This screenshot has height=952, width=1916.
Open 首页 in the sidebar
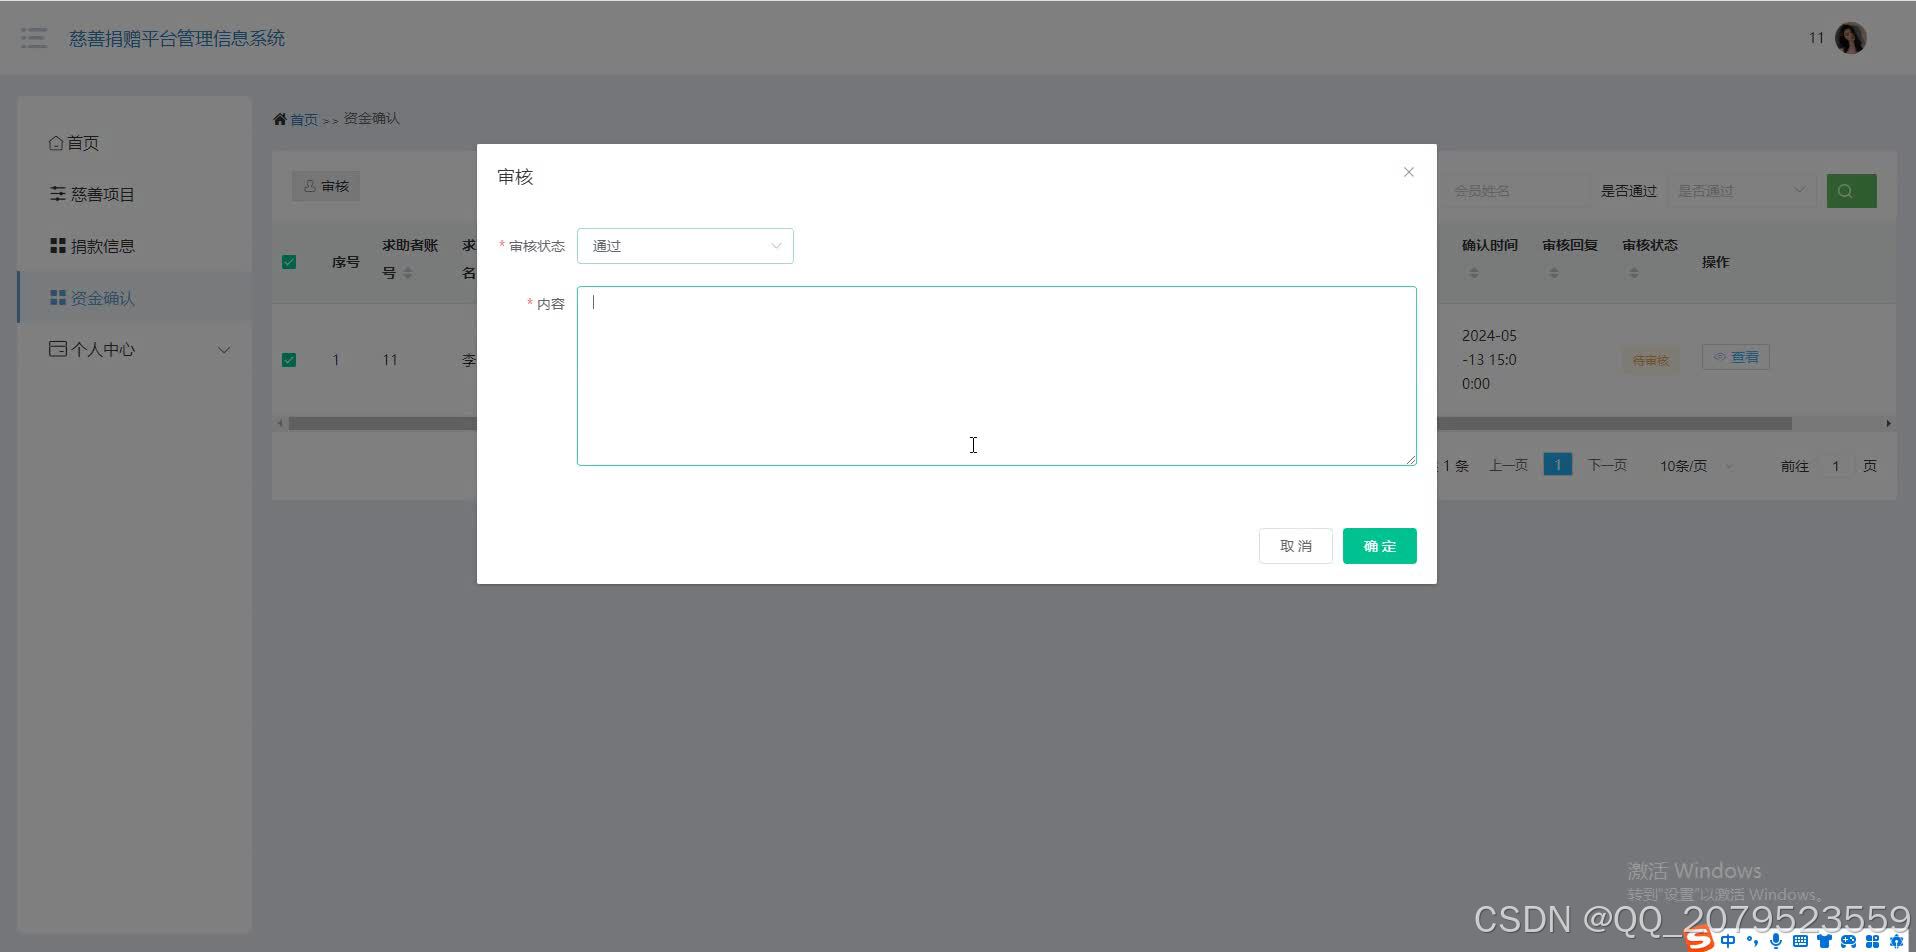(134, 143)
